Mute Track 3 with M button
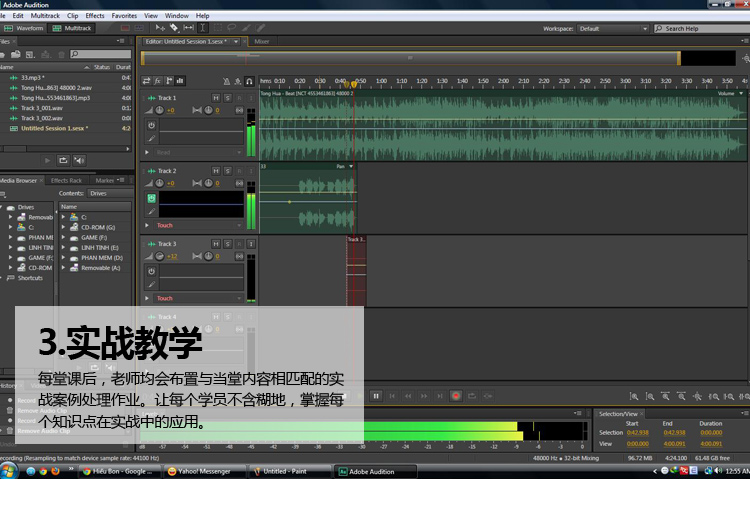Screen dimensions: 750x509 coord(216,244)
